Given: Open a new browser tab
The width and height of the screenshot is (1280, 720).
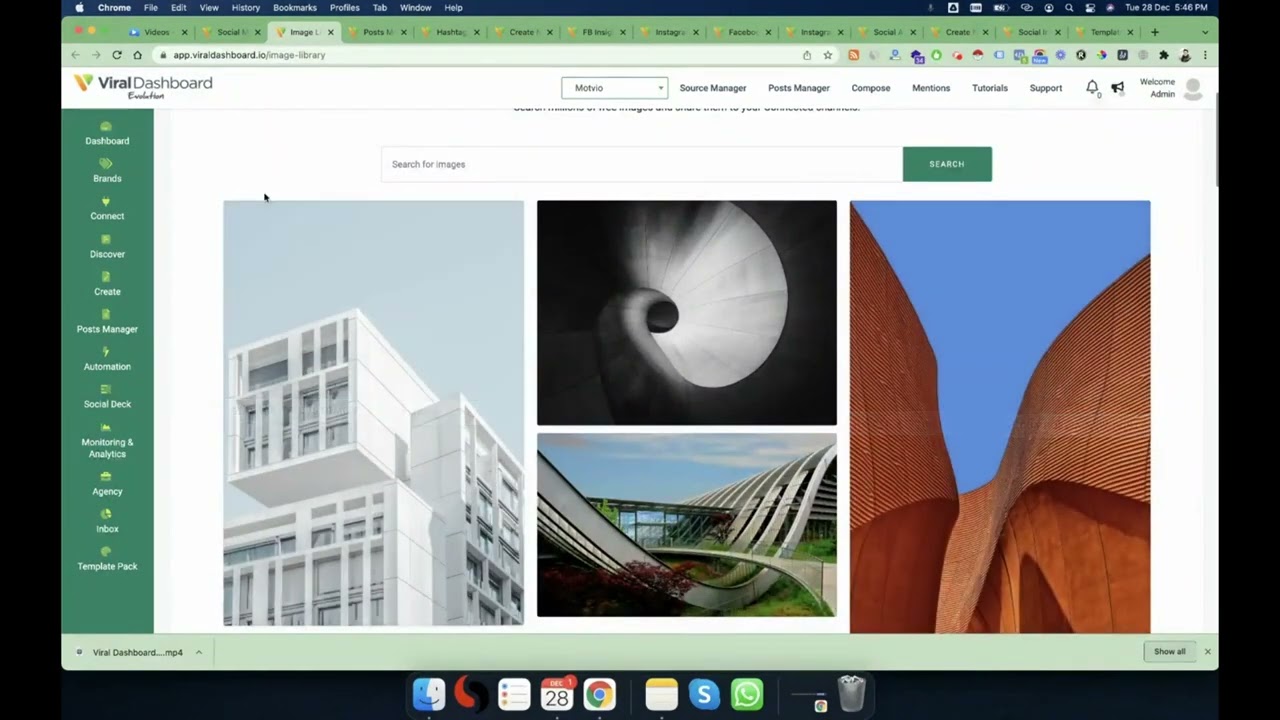Looking at the screenshot, I should pyautogui.click(x=1155, y=32).
